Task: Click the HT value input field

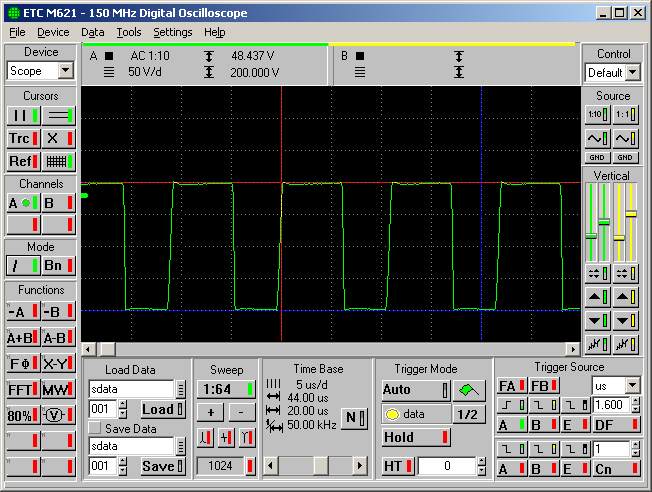Action: (x=445, y=466)
